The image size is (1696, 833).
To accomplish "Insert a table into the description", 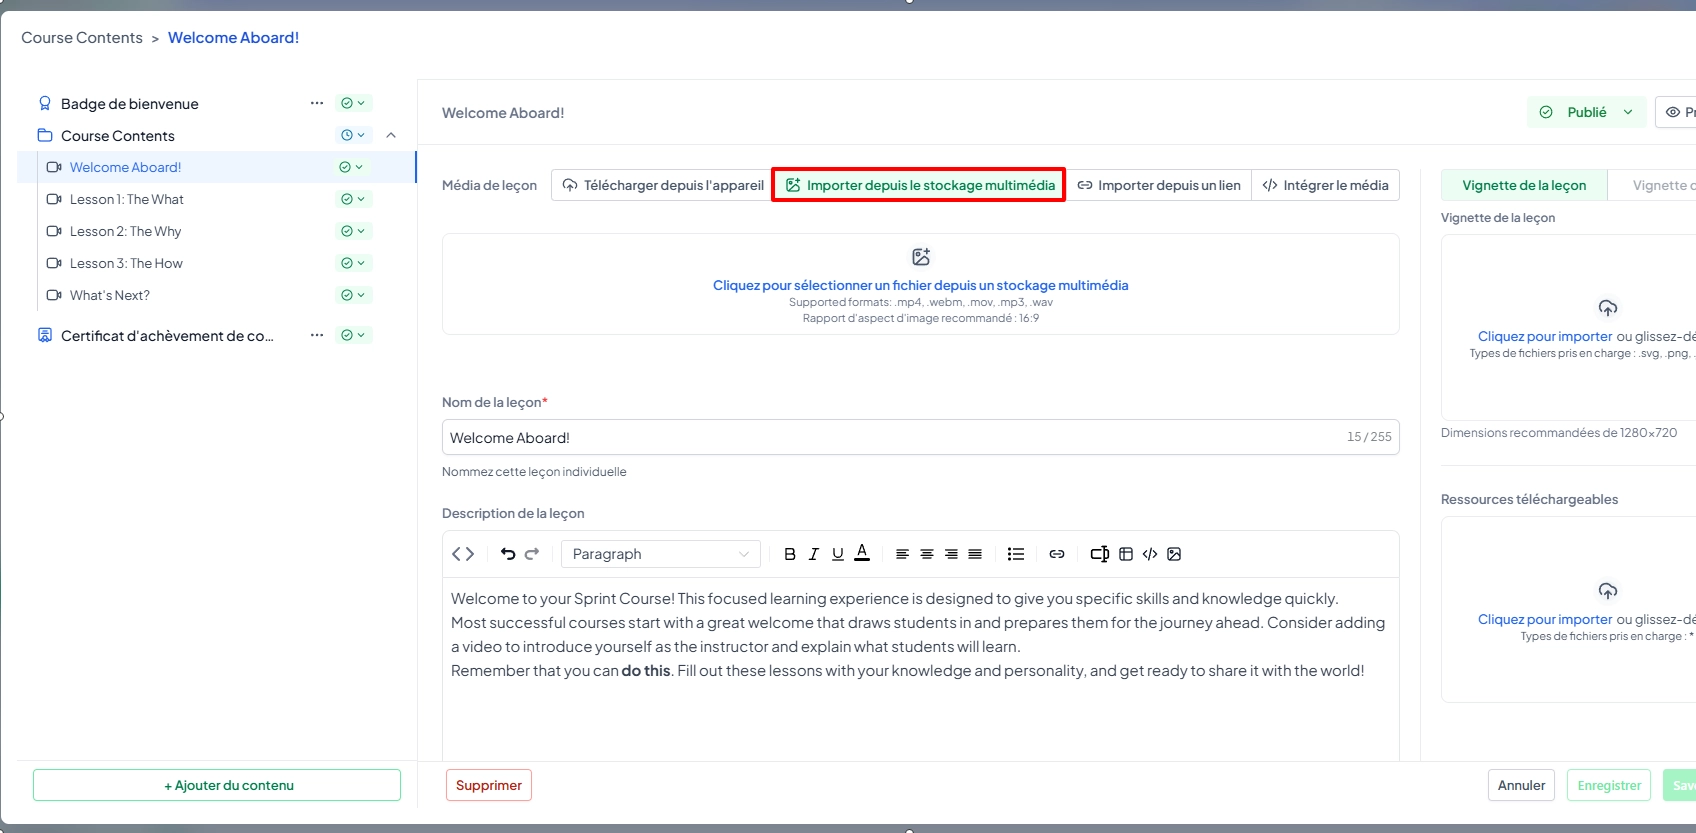I will tap(1126, 554).
